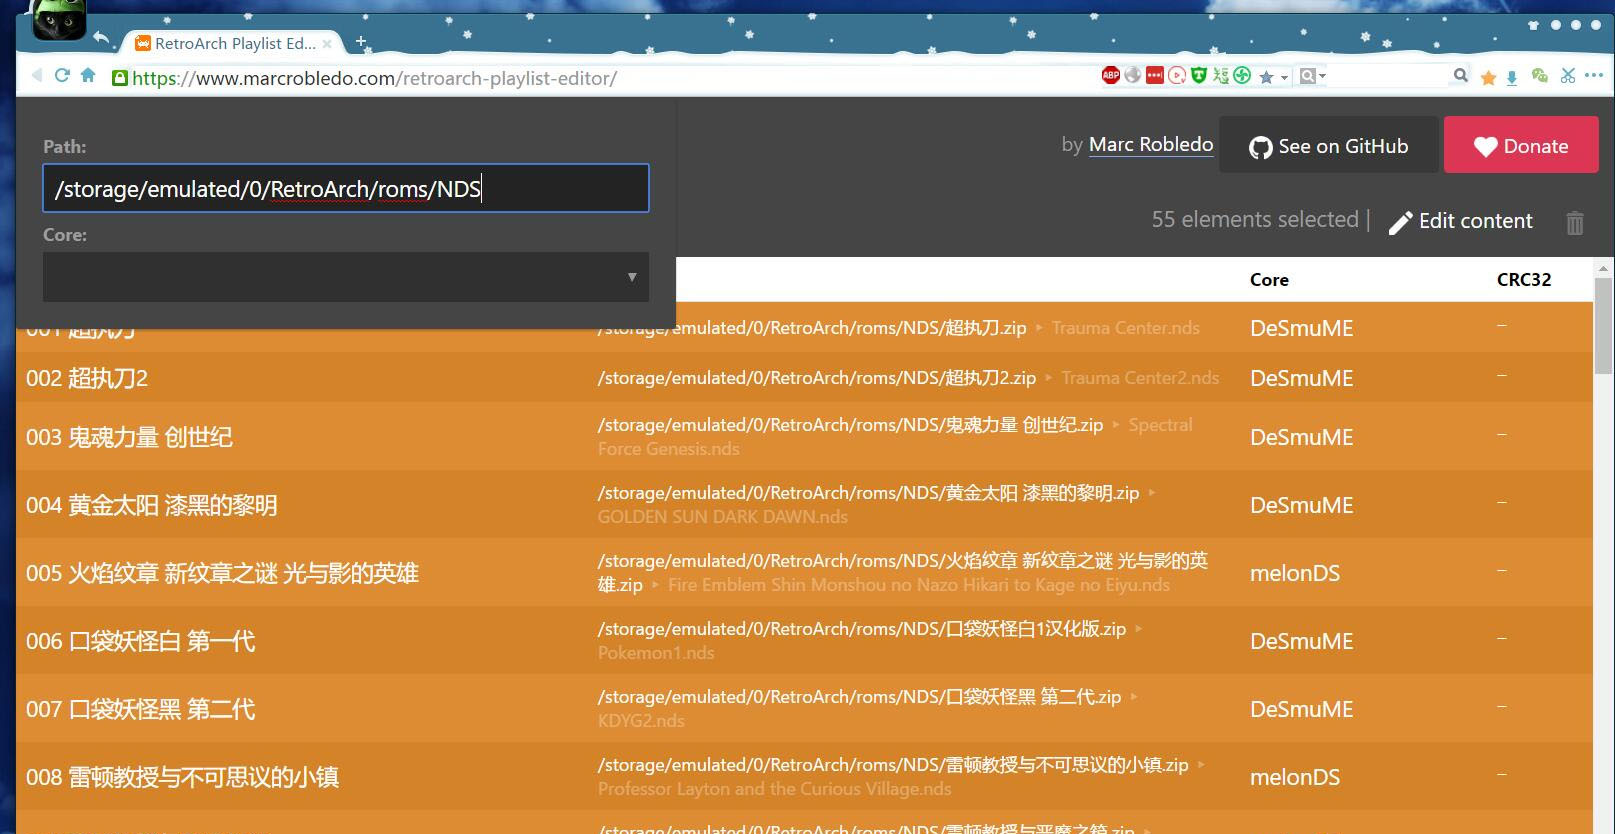Click the path containing Pokemon1.nds
The width and height of the screenshot is (1615, 834).
pyautogui.click(x=870, y=641)
